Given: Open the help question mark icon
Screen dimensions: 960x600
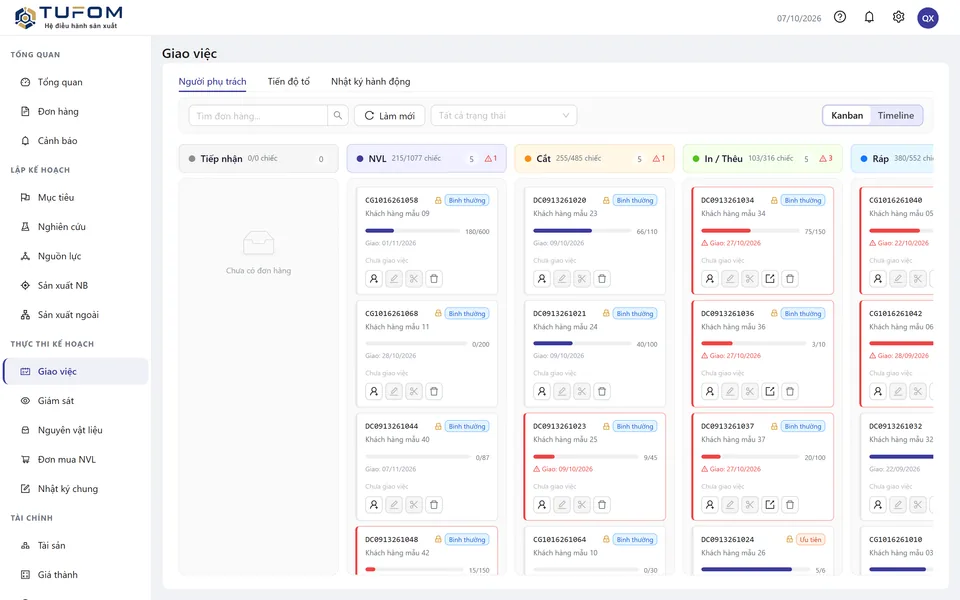Looking at the screenshot, I should 840,17.
